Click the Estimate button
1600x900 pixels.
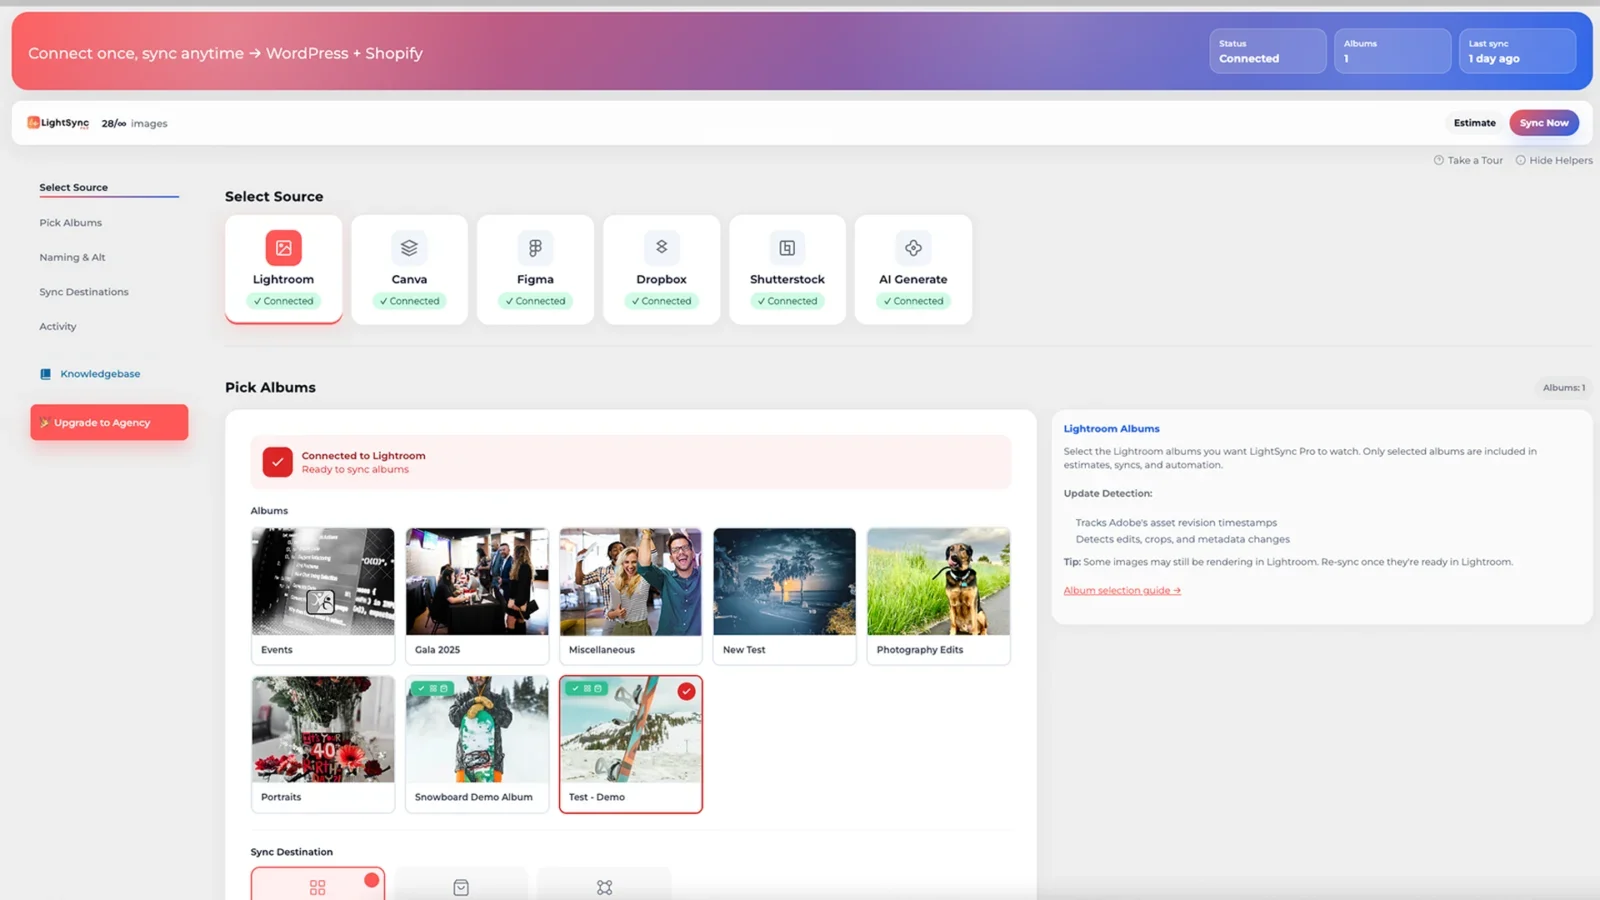tap(1474, 123)
